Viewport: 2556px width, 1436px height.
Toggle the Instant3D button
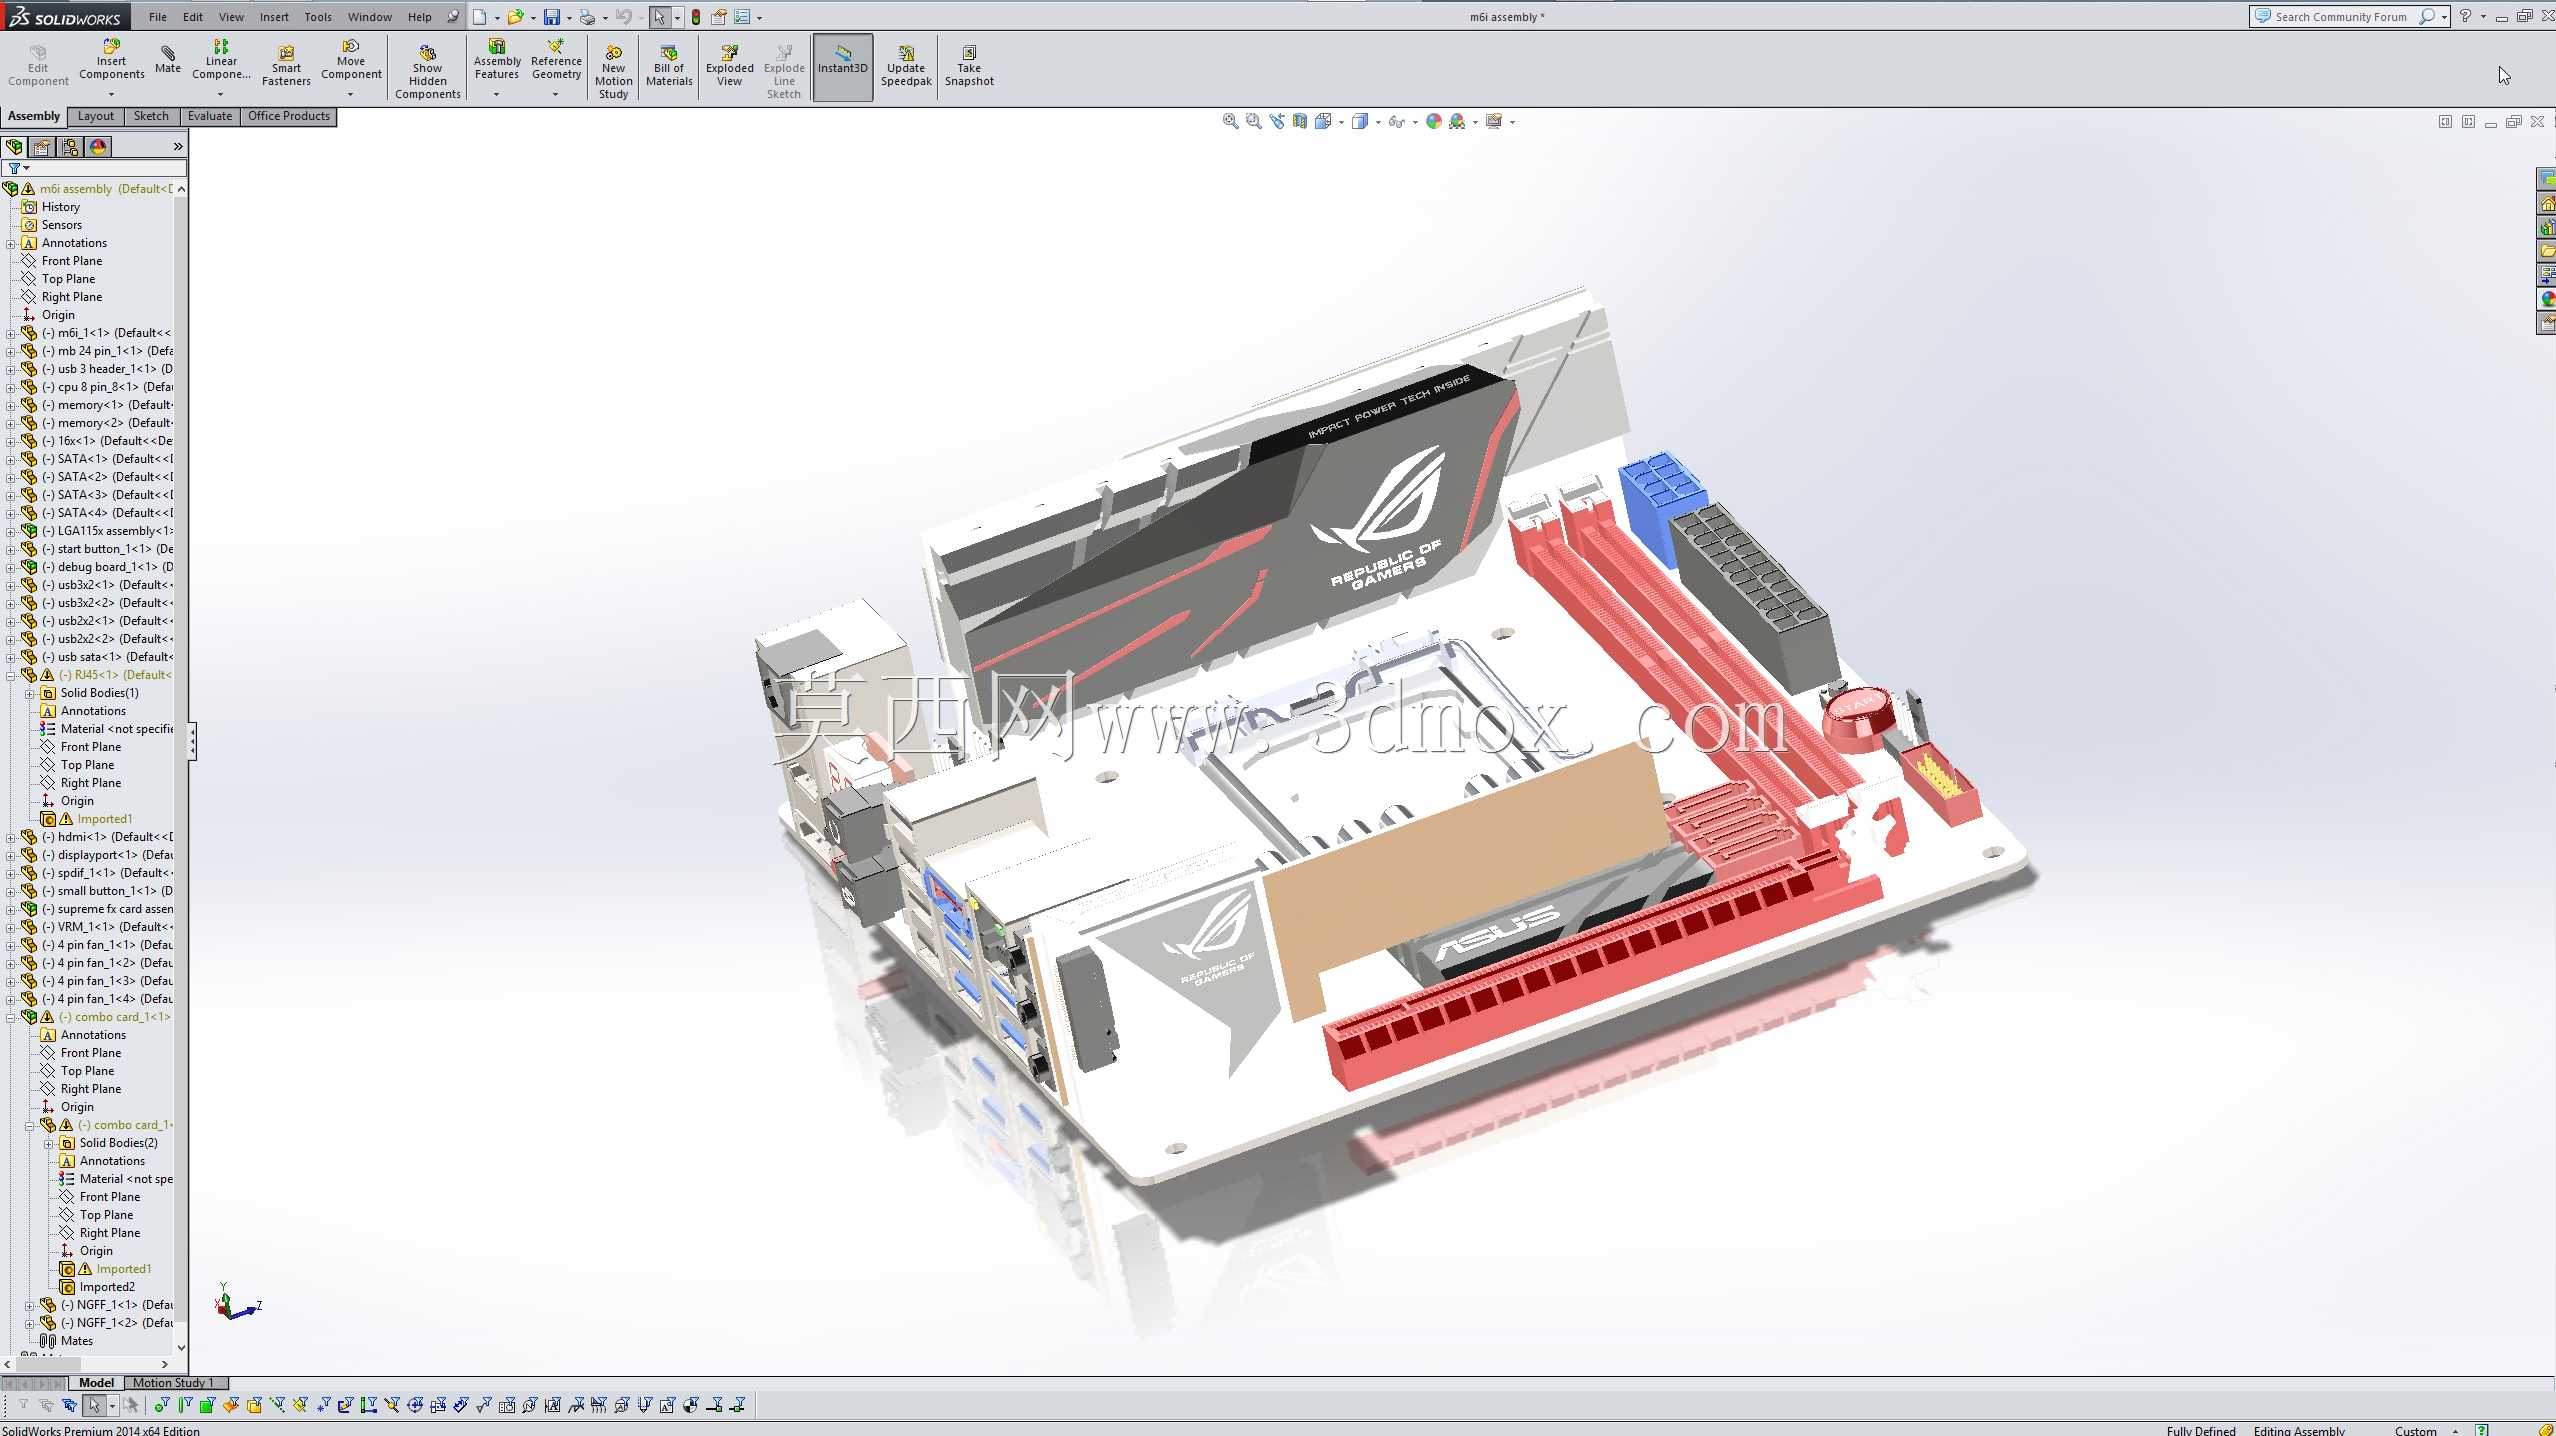click(x=843, y=67)
